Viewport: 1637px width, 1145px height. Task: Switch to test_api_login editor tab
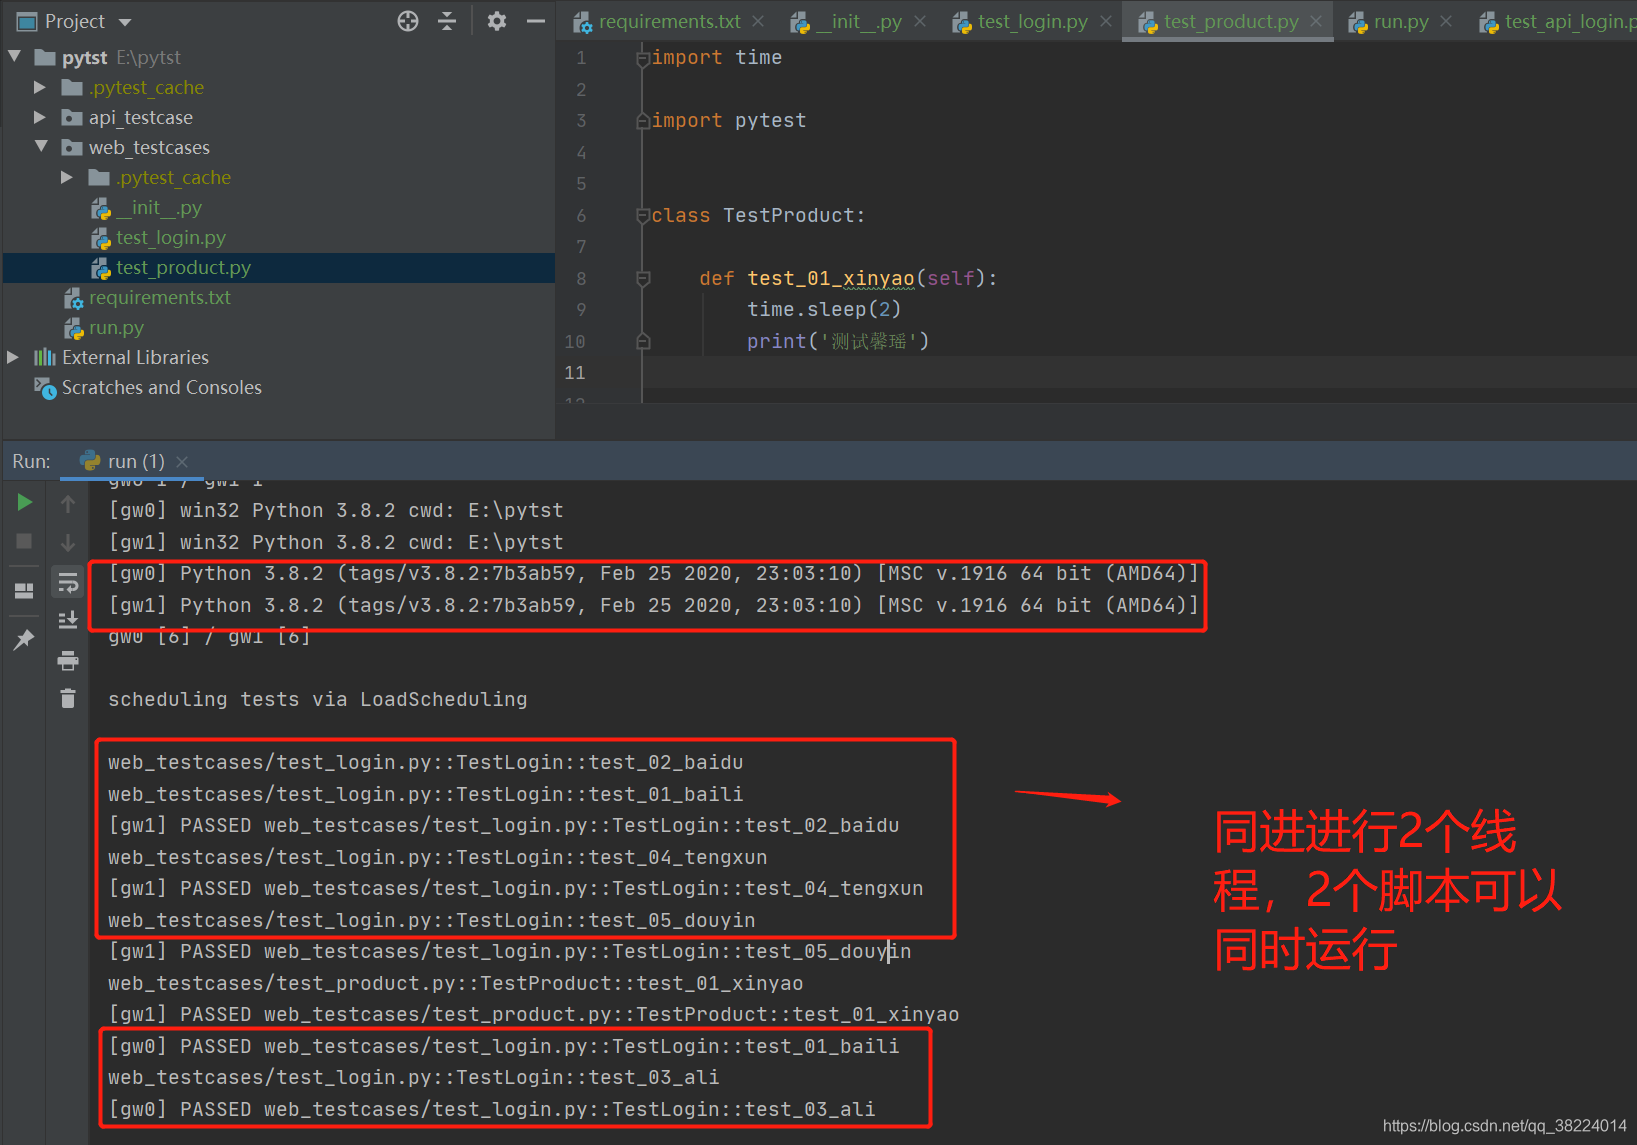(1558, 21)
